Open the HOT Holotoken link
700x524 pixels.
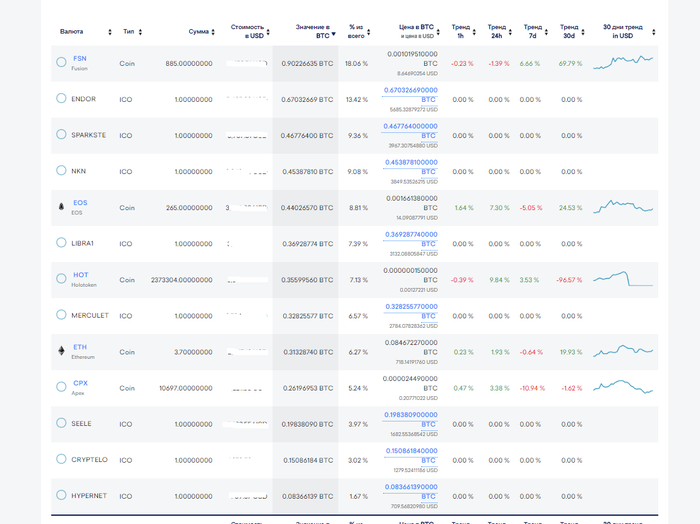[81, 275]
